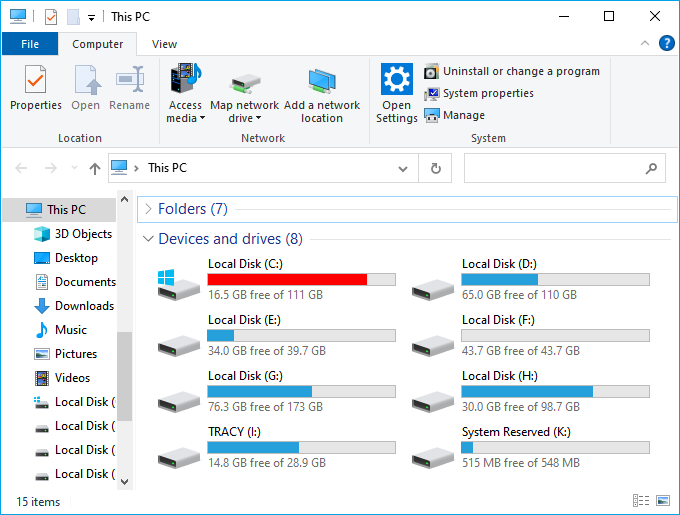The height and width of the screenshot is (515, 680).
Task: Switch to the View ribbon tab
Action: tap(164, 44)
